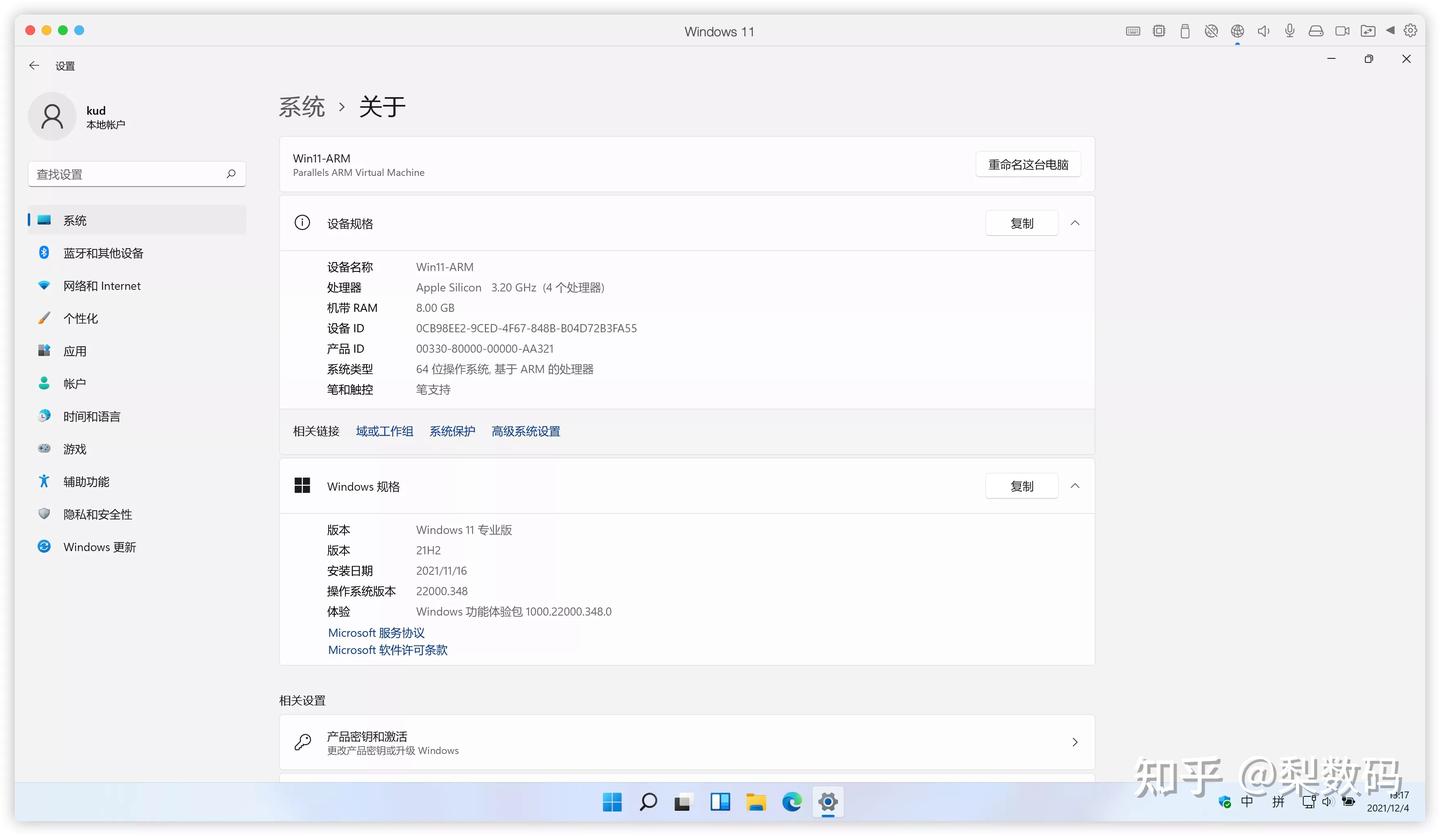1440x836 pixels.
Task: Collapse the Windows 规格 section
Action: (x=1074, y=486)
